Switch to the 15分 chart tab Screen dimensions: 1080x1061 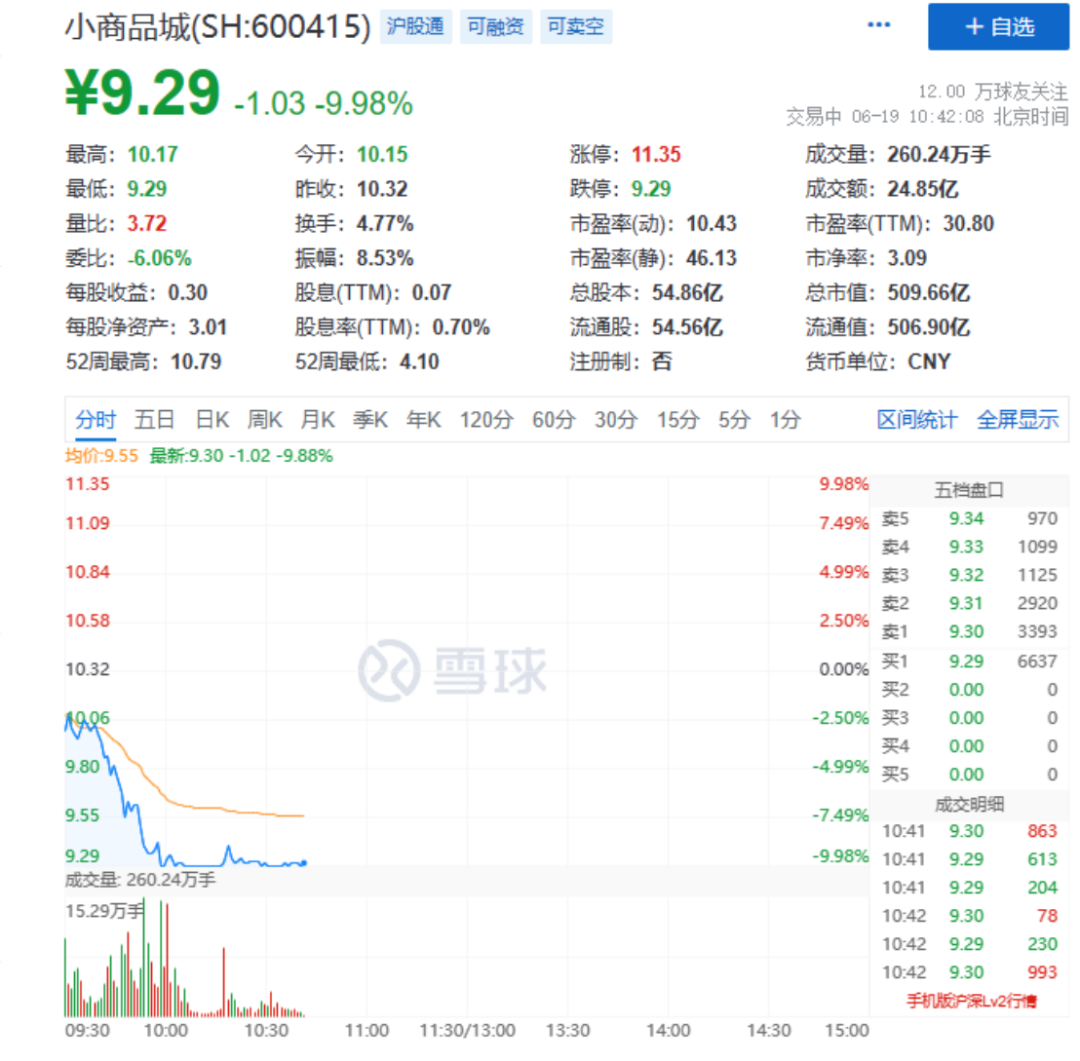click(x=678, y=420)
